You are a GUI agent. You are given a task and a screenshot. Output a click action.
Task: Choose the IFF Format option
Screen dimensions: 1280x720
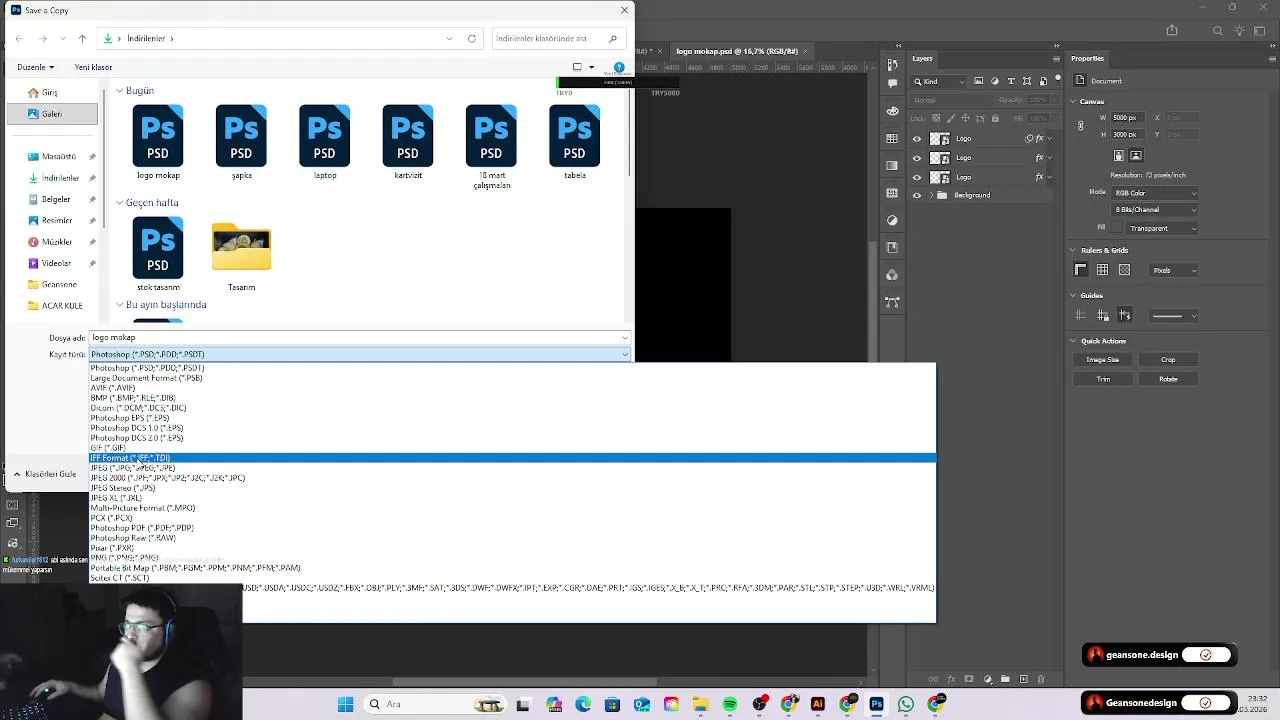coord(512,458)
